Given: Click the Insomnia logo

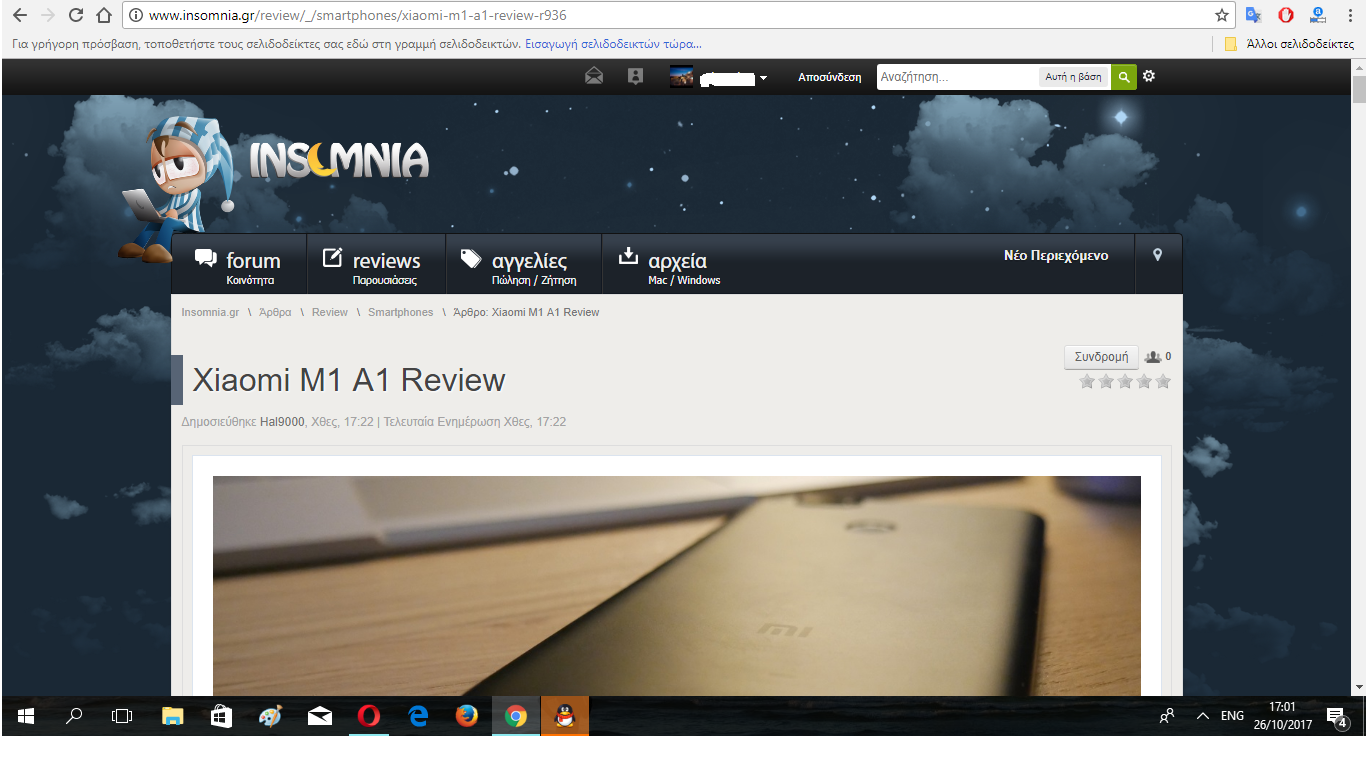Looking at the screenshot, I should click(x=338, y=160).
